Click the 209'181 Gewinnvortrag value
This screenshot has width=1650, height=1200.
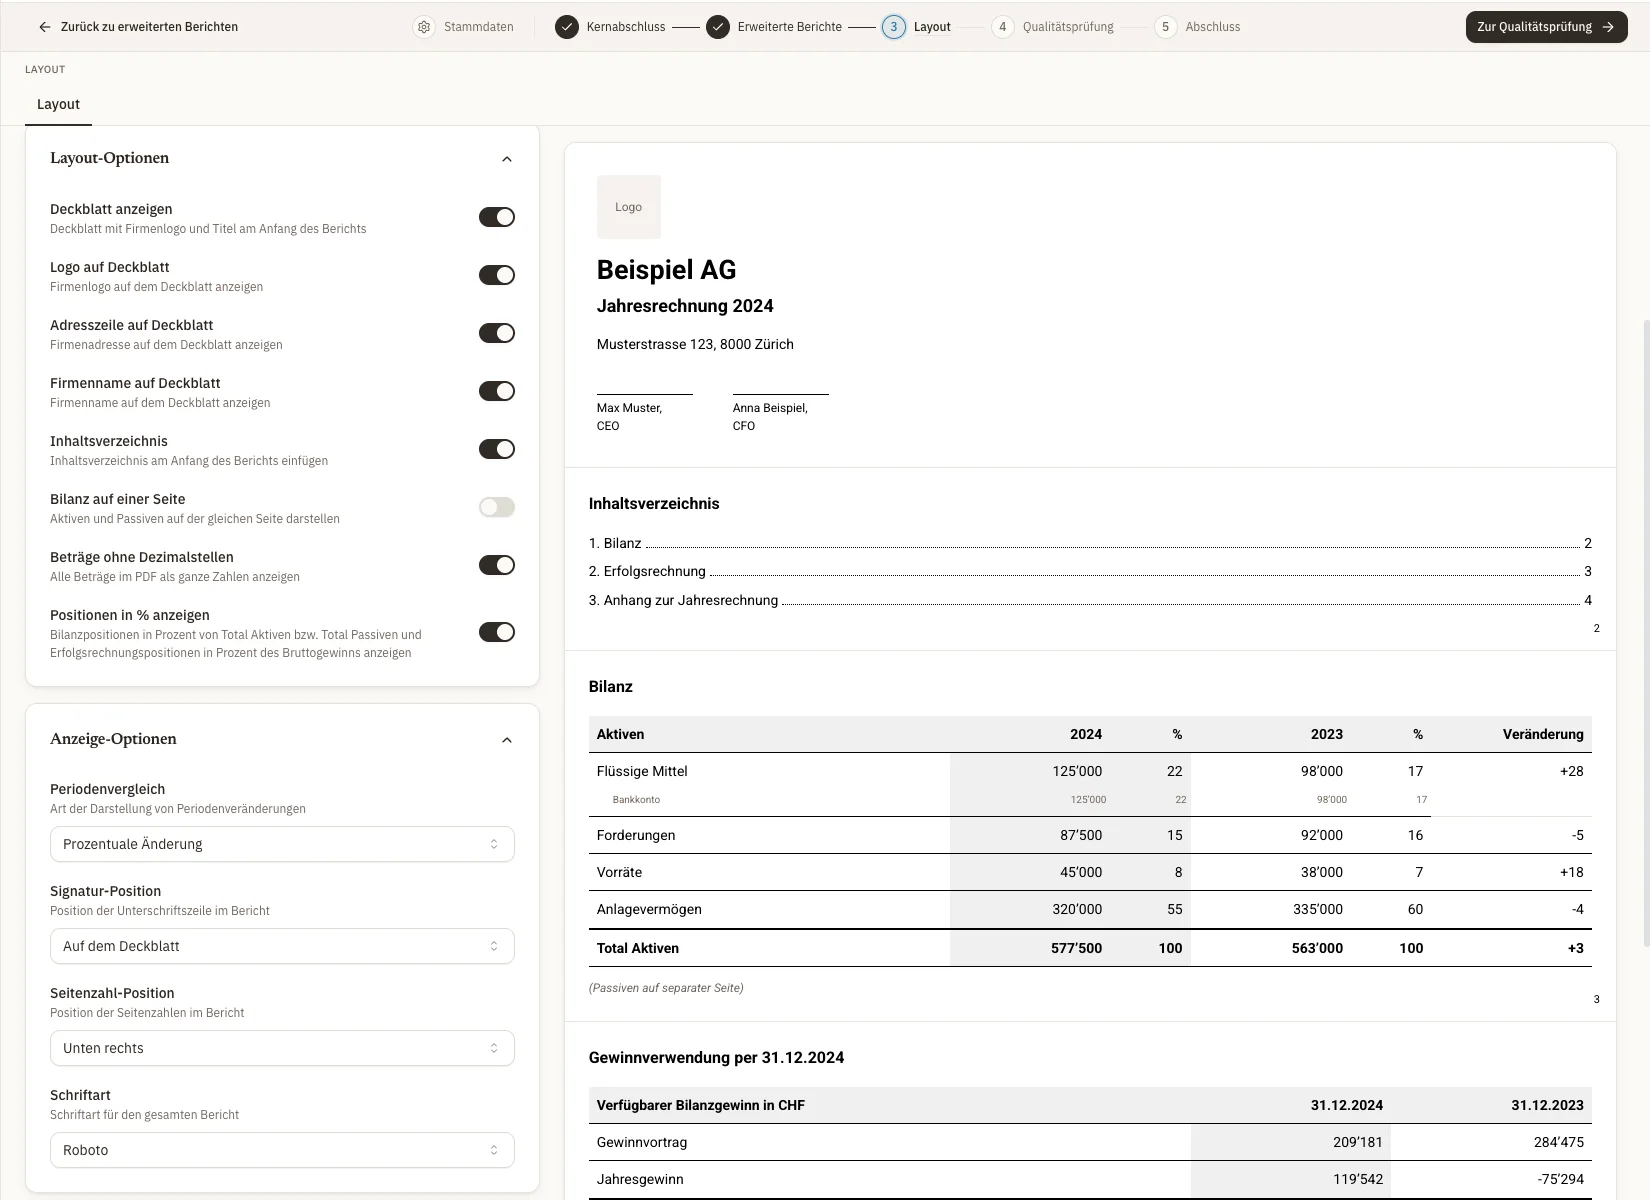coord(1358,1142)
